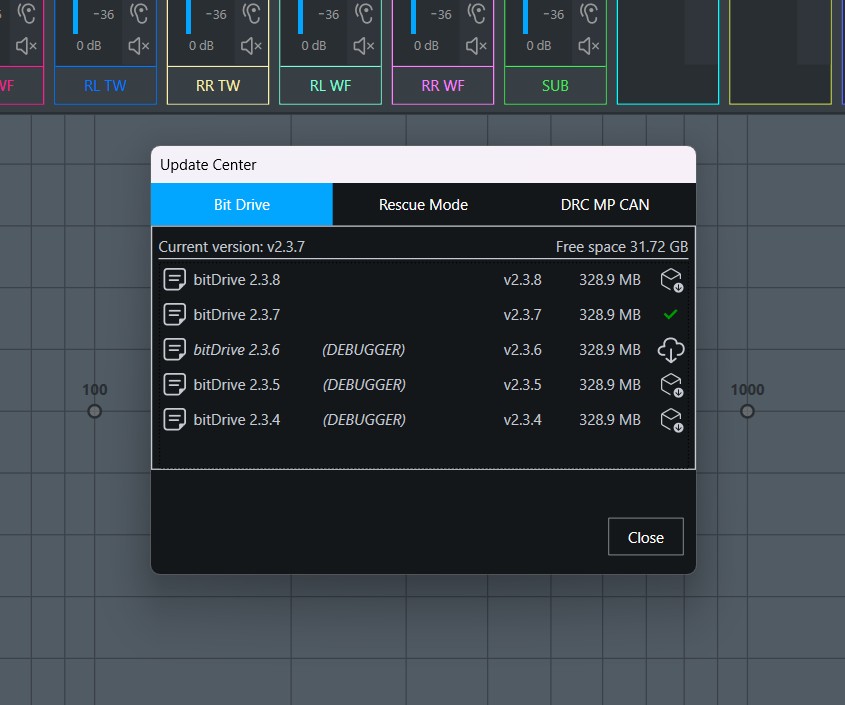Toggle mute on the SUB channel

[x=589, y=46]
